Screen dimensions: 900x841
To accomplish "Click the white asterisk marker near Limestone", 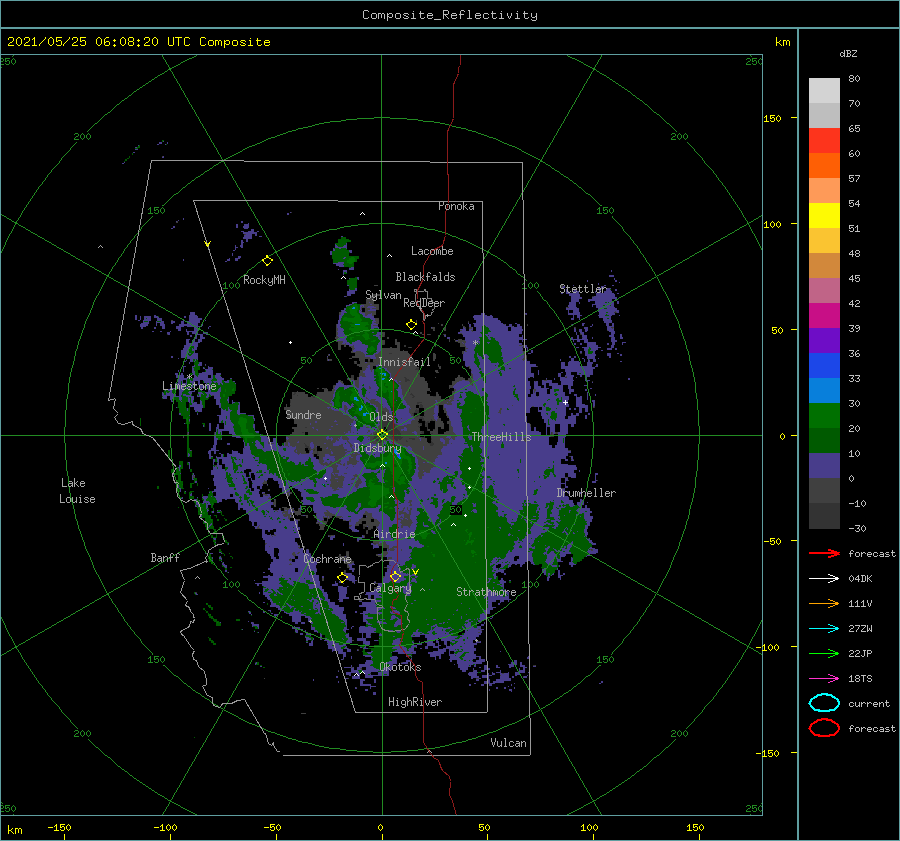I will click(189, 377).
